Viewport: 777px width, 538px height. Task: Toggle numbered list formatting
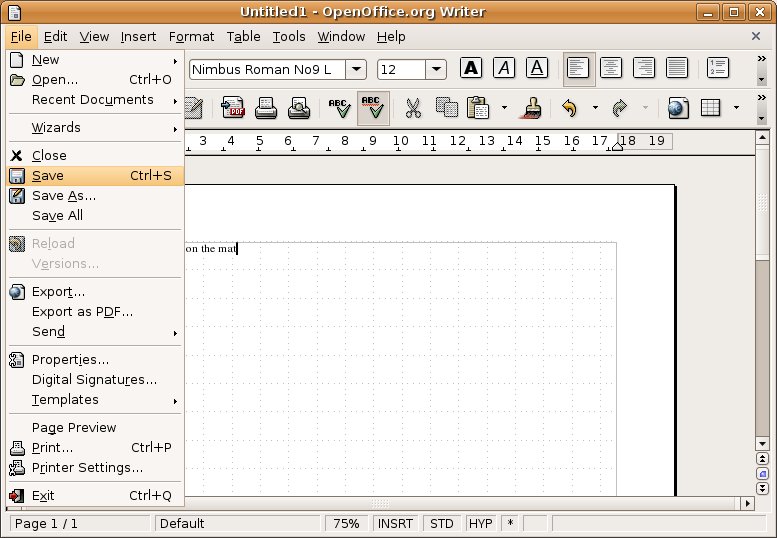[x=718, y=68]
